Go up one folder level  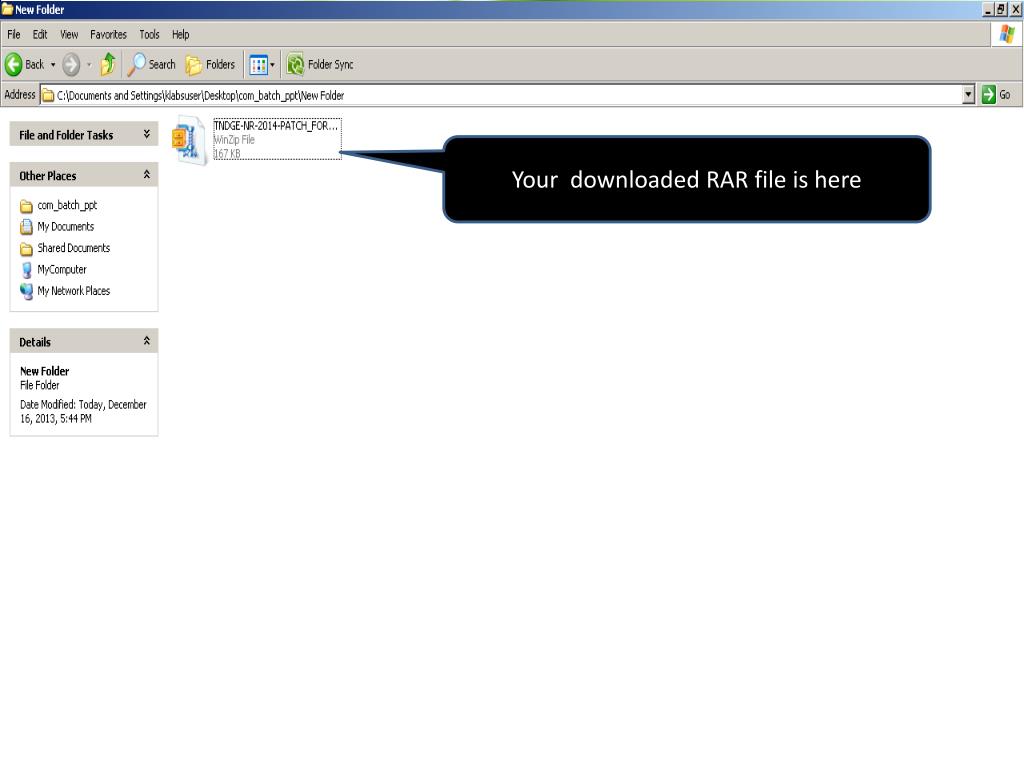point(108,64)
